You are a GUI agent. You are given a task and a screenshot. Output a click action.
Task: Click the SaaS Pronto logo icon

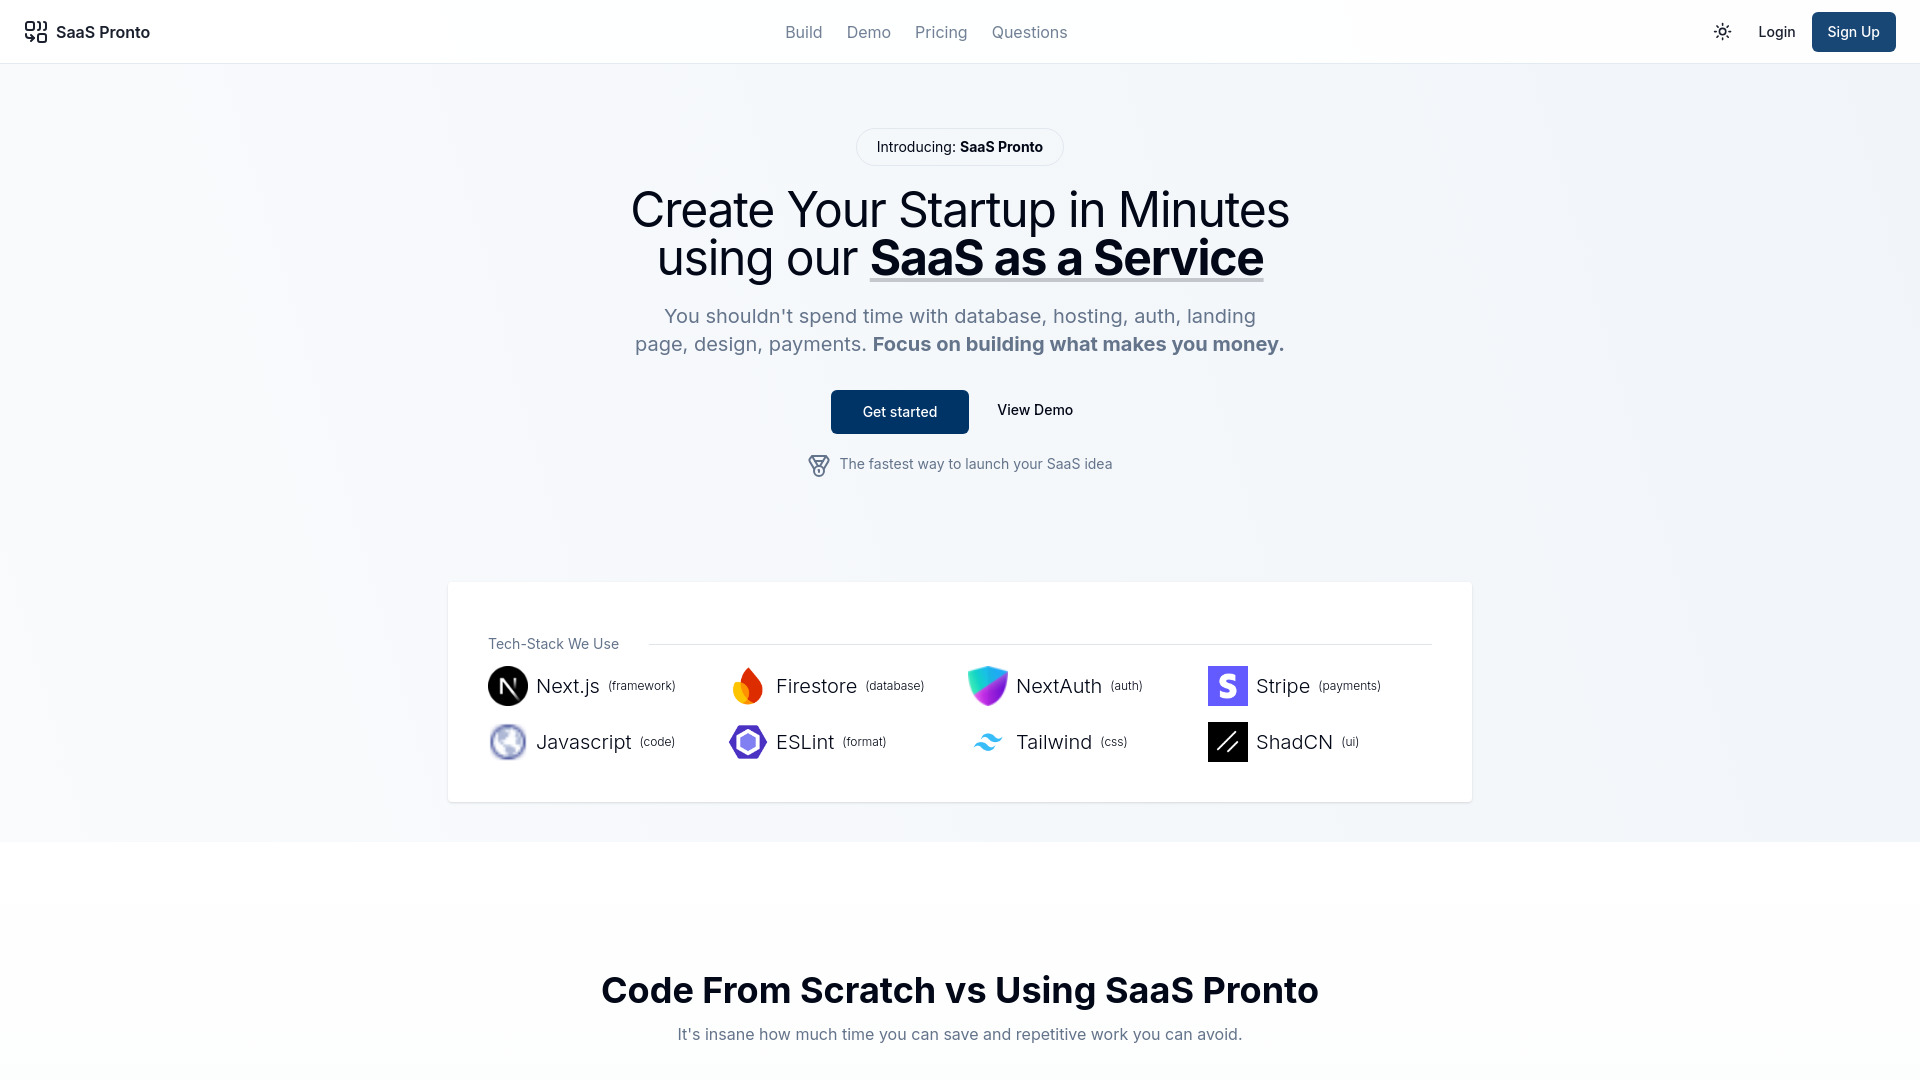(x=36, y=32)
